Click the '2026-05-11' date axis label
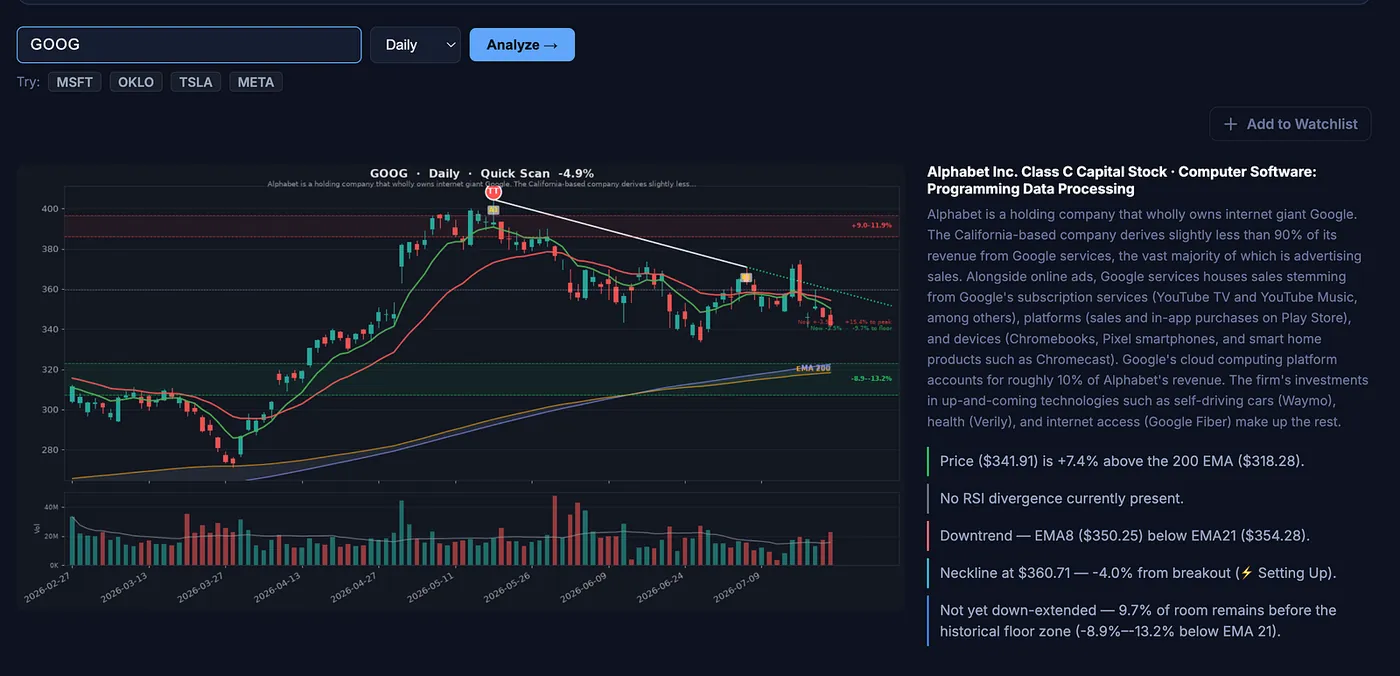This screenshot has width=1400, height=676. click(429, 587)
